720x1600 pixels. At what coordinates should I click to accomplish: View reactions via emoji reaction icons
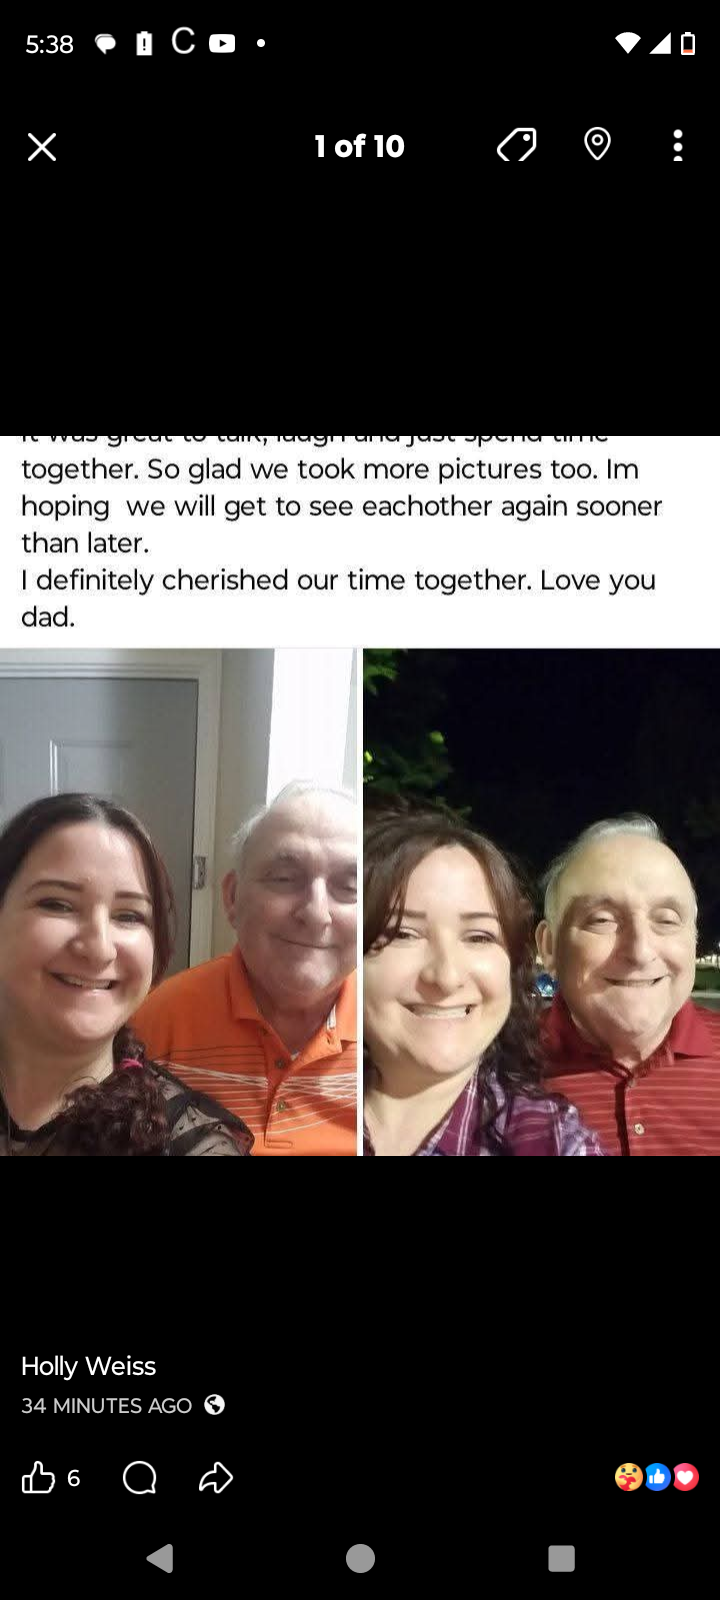point(657,1477)
